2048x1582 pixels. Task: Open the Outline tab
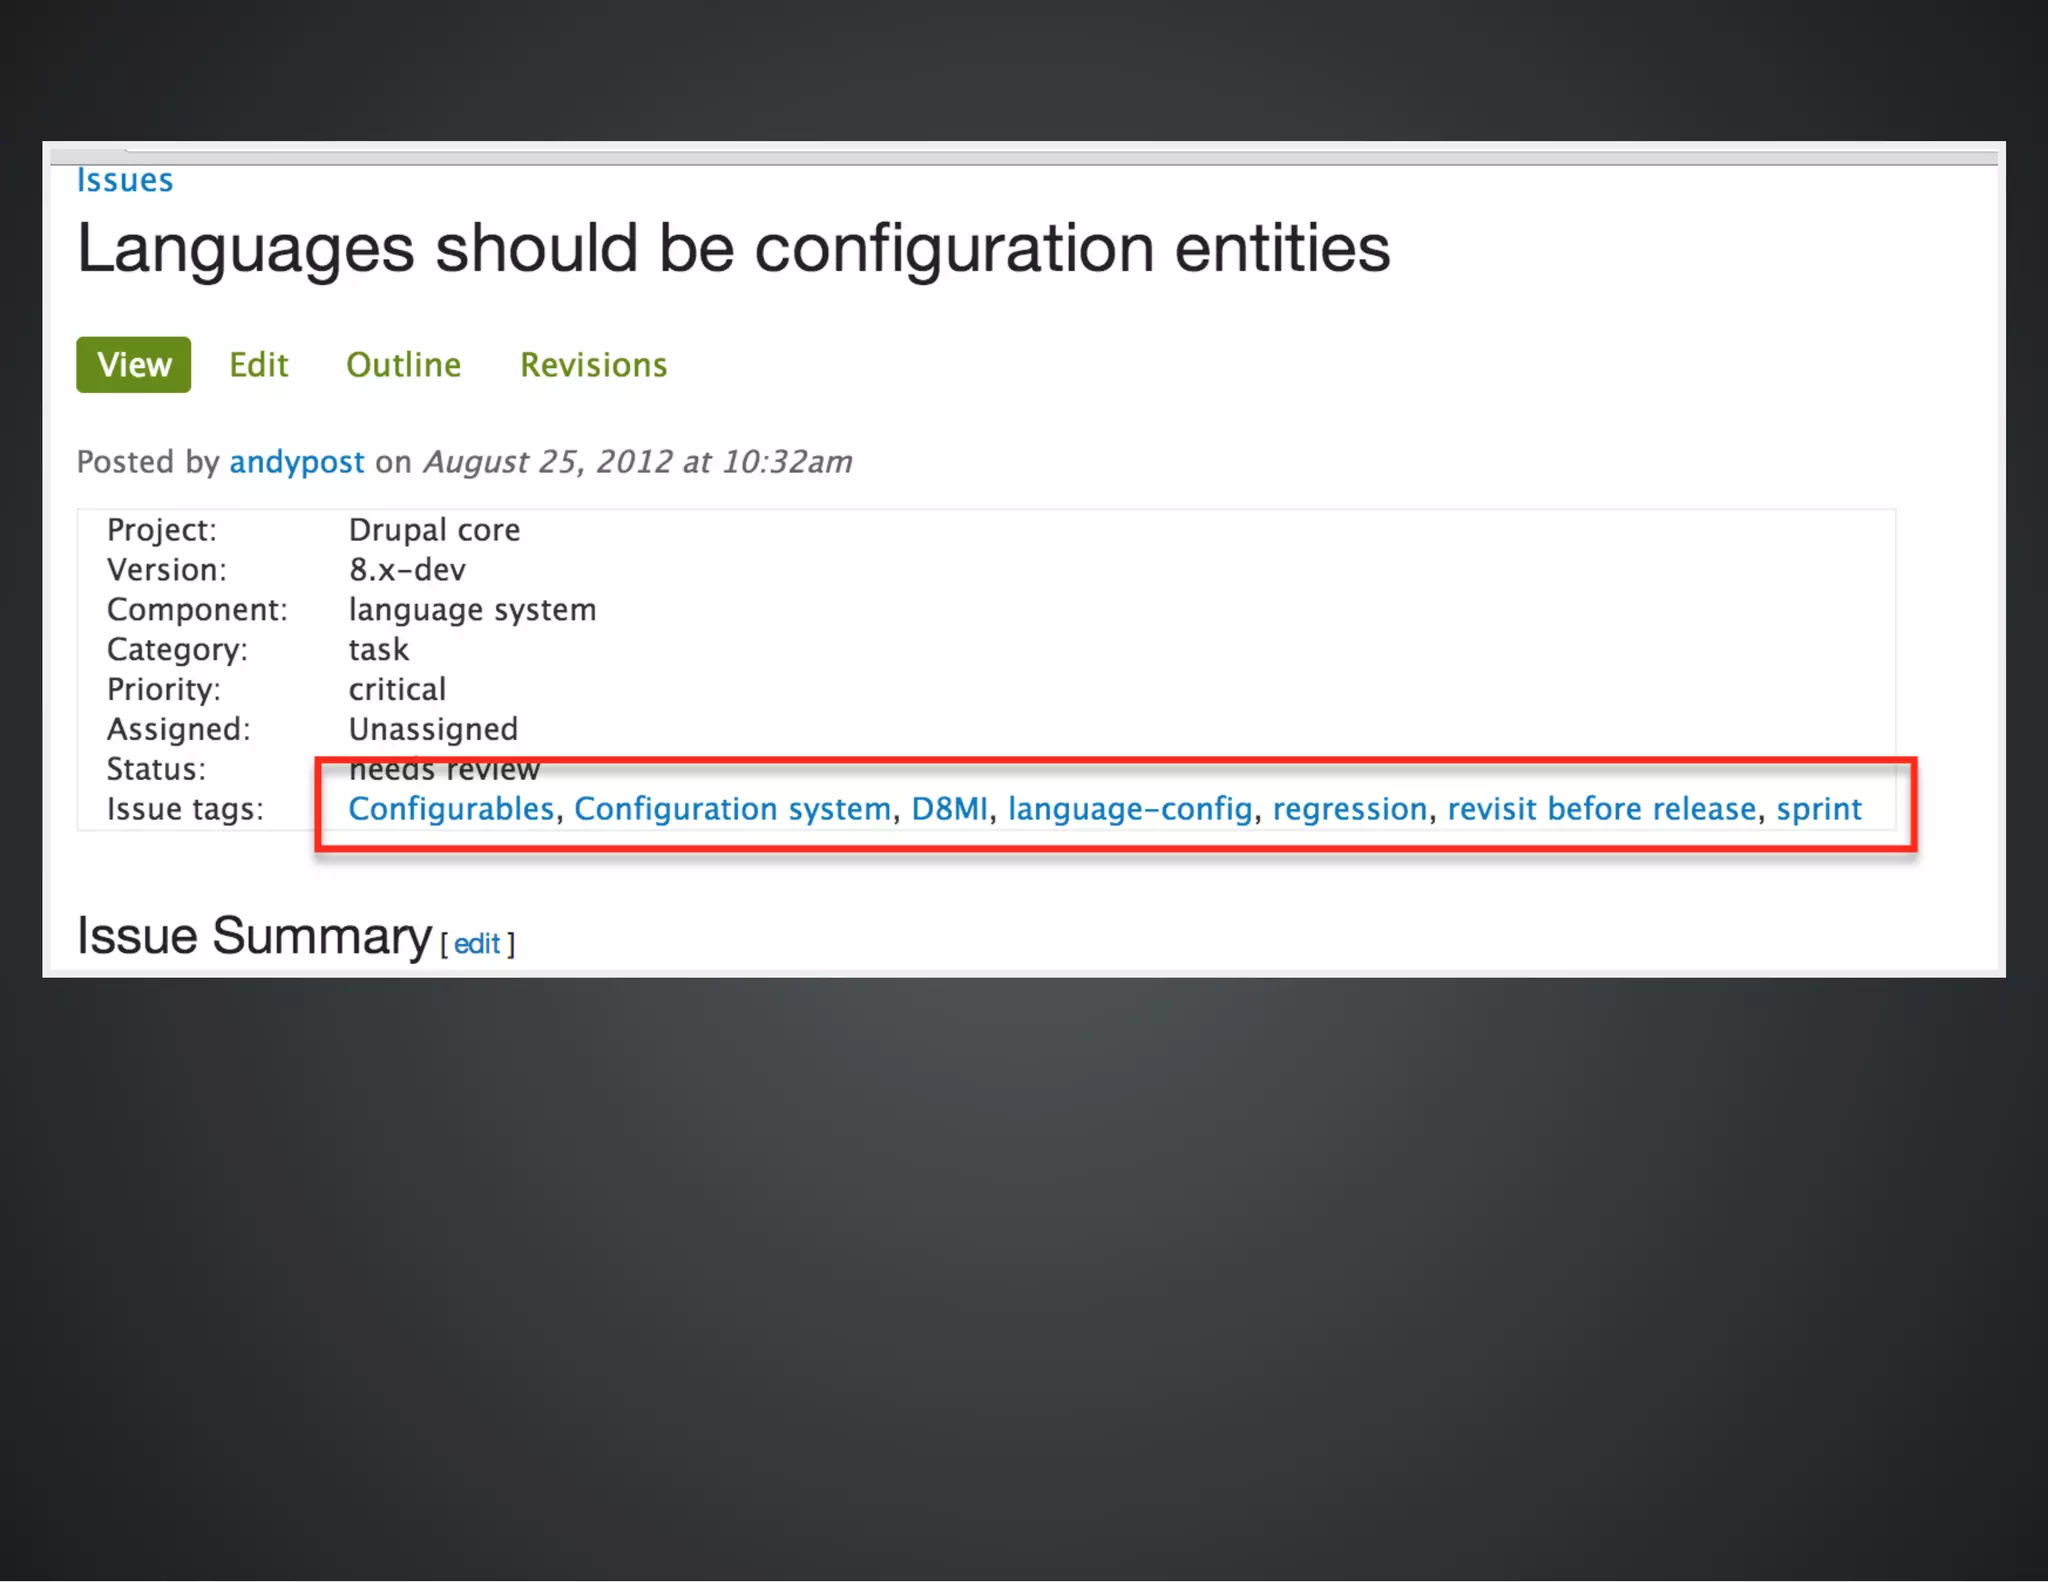[403, 365]
